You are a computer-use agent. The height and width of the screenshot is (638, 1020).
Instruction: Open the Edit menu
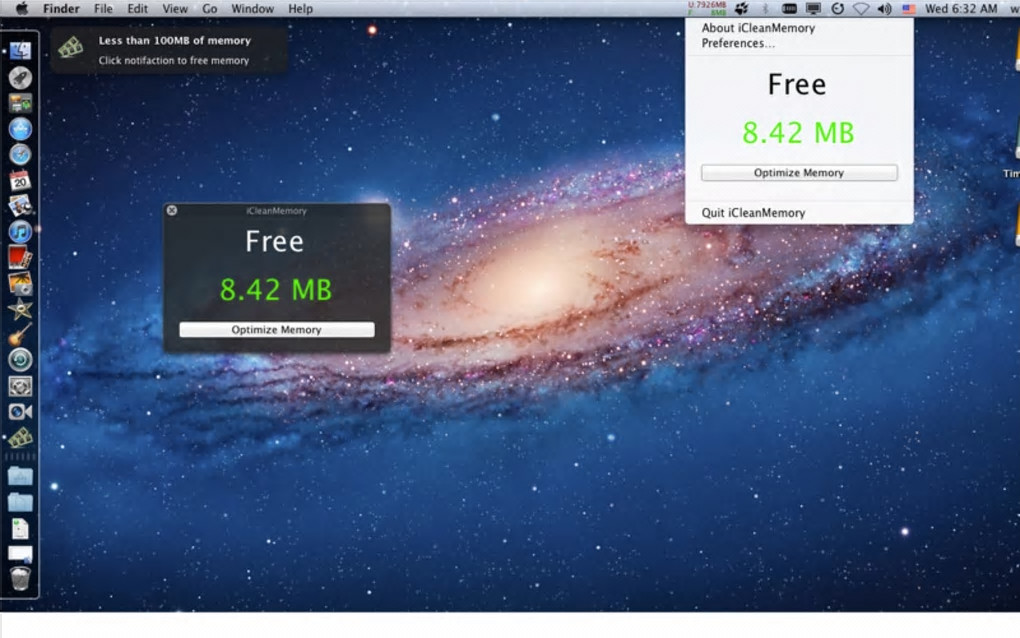[x=137, y=8]
